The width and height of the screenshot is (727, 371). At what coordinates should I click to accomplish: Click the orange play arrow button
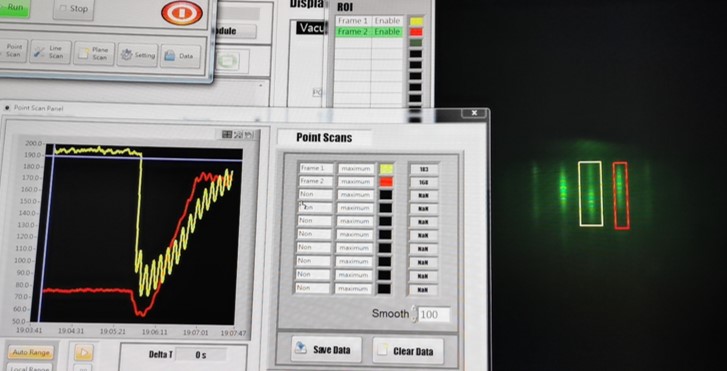pos(83,352)
